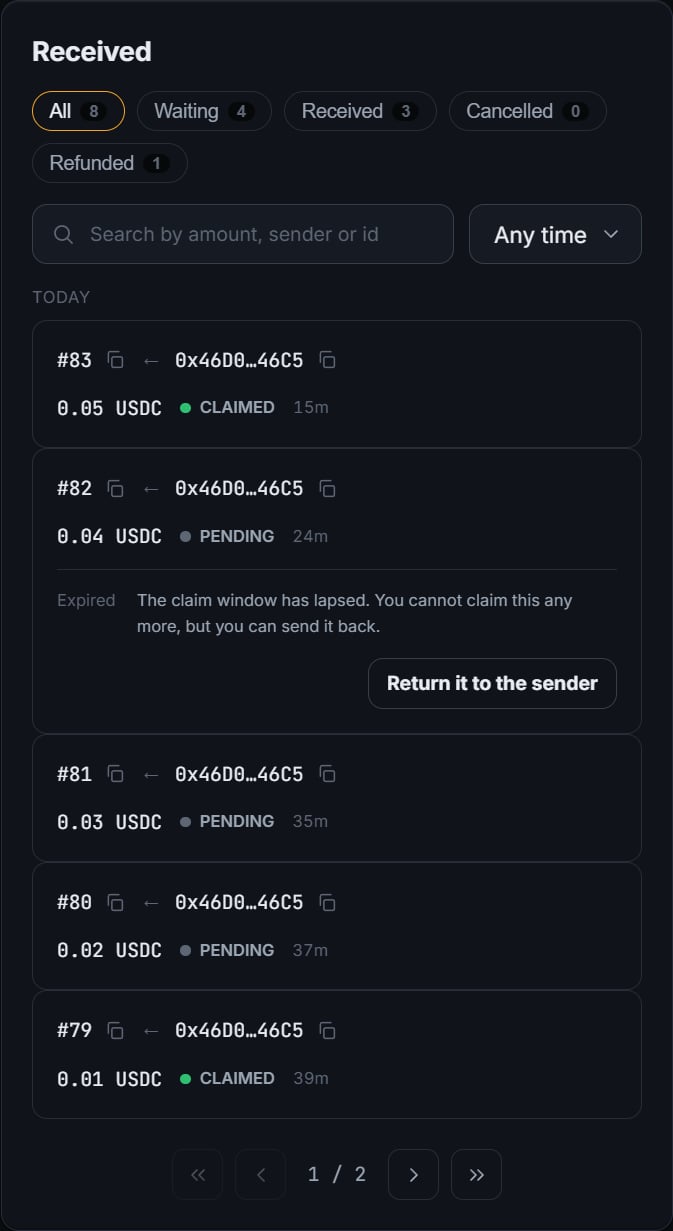Viewport: 673px width, 1231px height.
Task: Copy the transfer ID #82
Action: coord(116,489)
